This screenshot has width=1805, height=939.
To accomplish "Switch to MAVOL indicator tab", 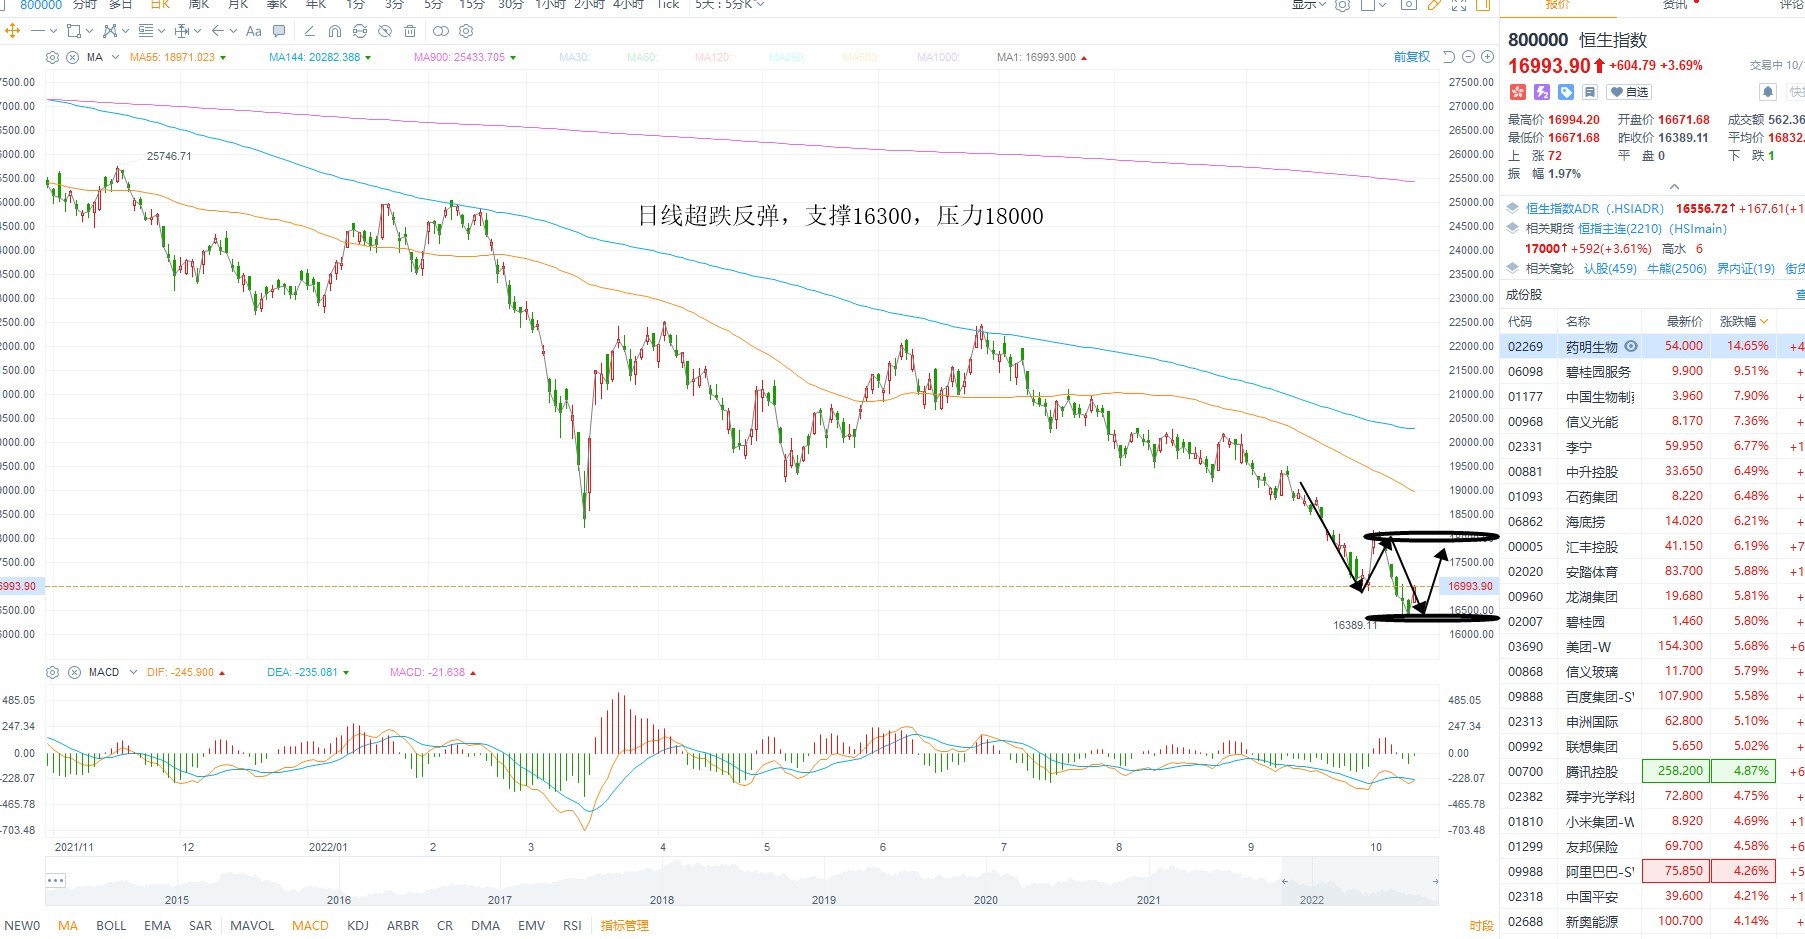I will click(x=252, y=925).
